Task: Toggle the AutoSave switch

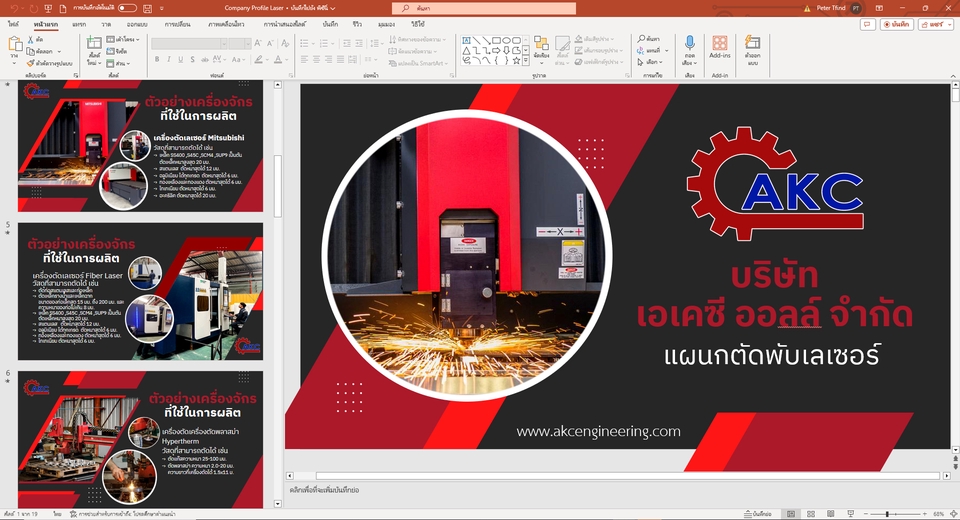Action: 127,8
